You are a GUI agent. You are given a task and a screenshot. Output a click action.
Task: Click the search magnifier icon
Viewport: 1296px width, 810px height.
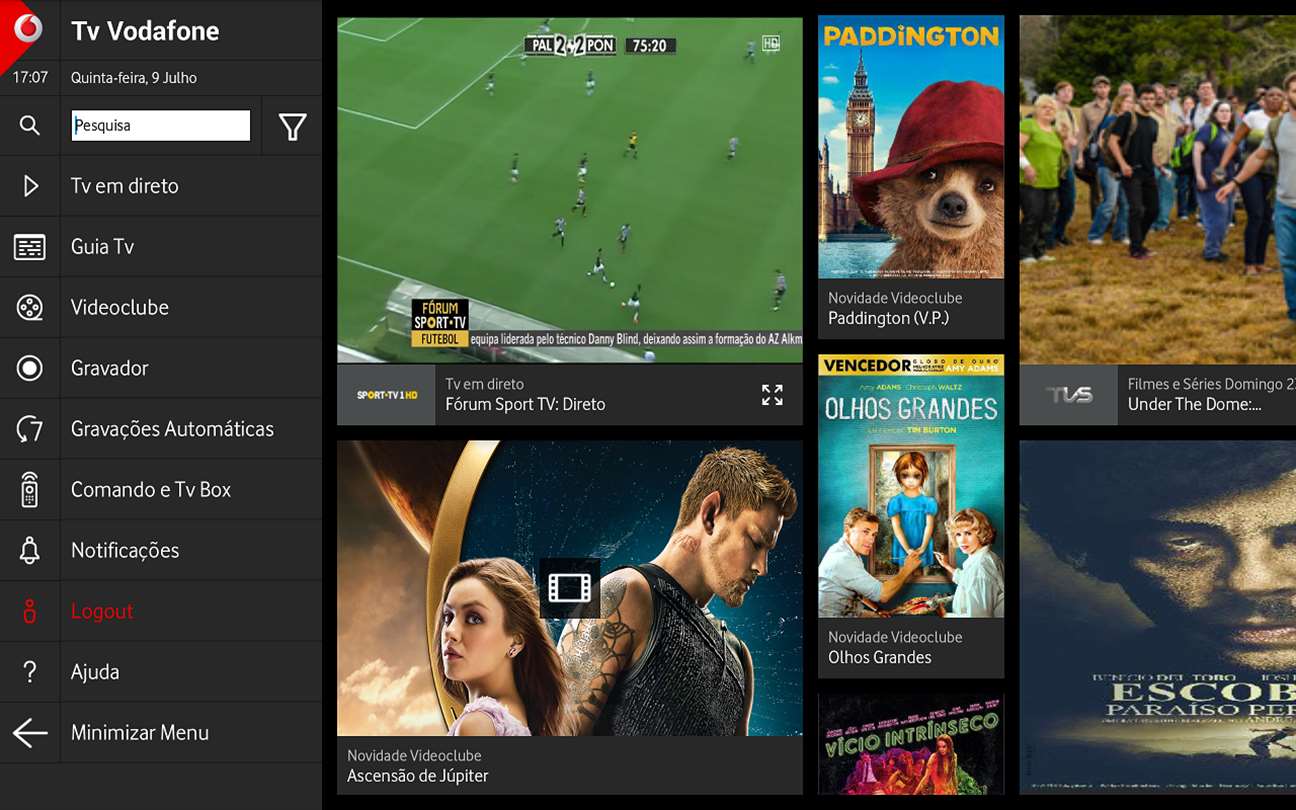tap(30, 125)
